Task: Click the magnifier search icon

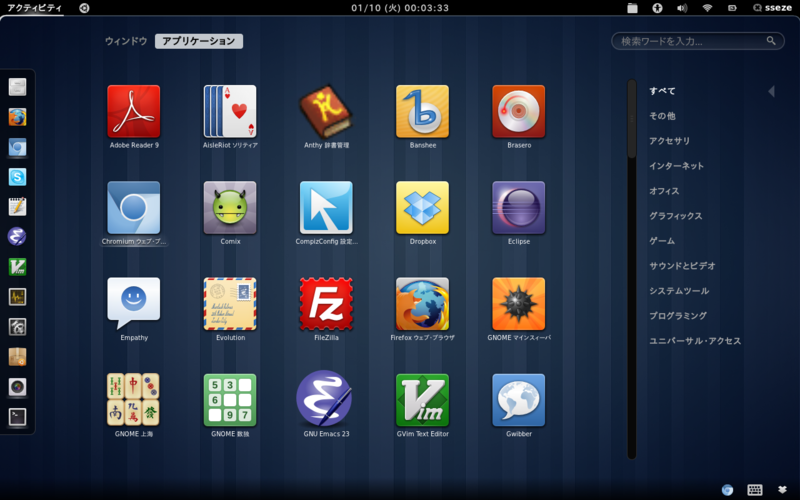Action: pyautogui.click(x=771, y=41)
